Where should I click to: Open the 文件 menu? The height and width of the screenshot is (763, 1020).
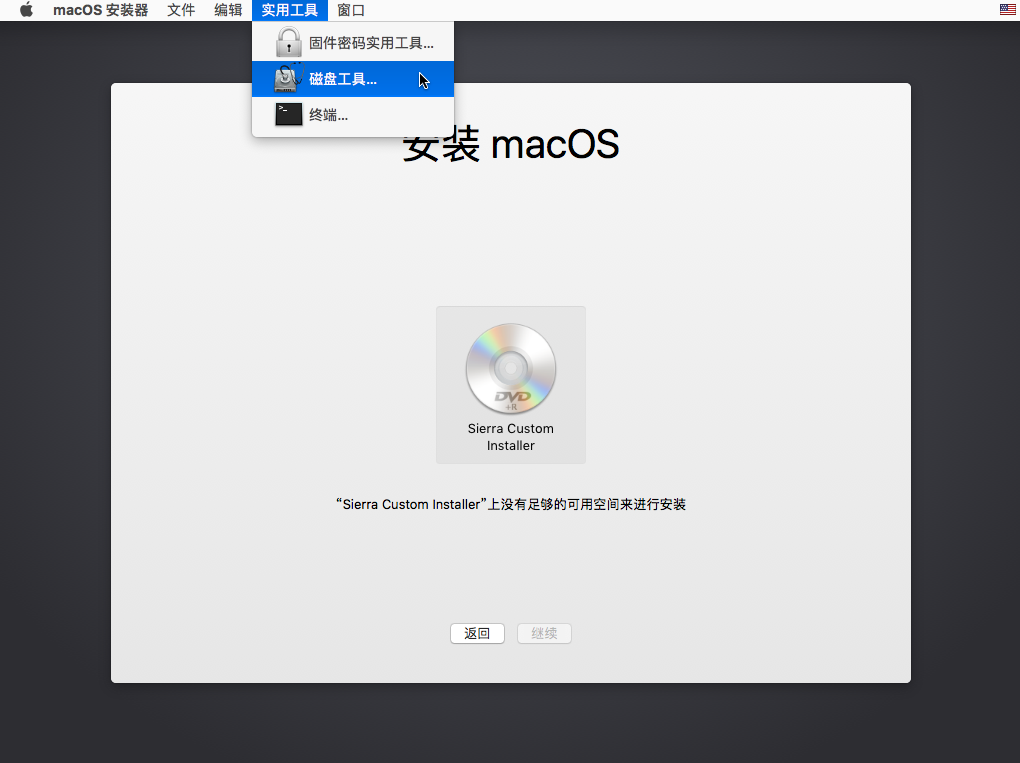click(181, 10)
